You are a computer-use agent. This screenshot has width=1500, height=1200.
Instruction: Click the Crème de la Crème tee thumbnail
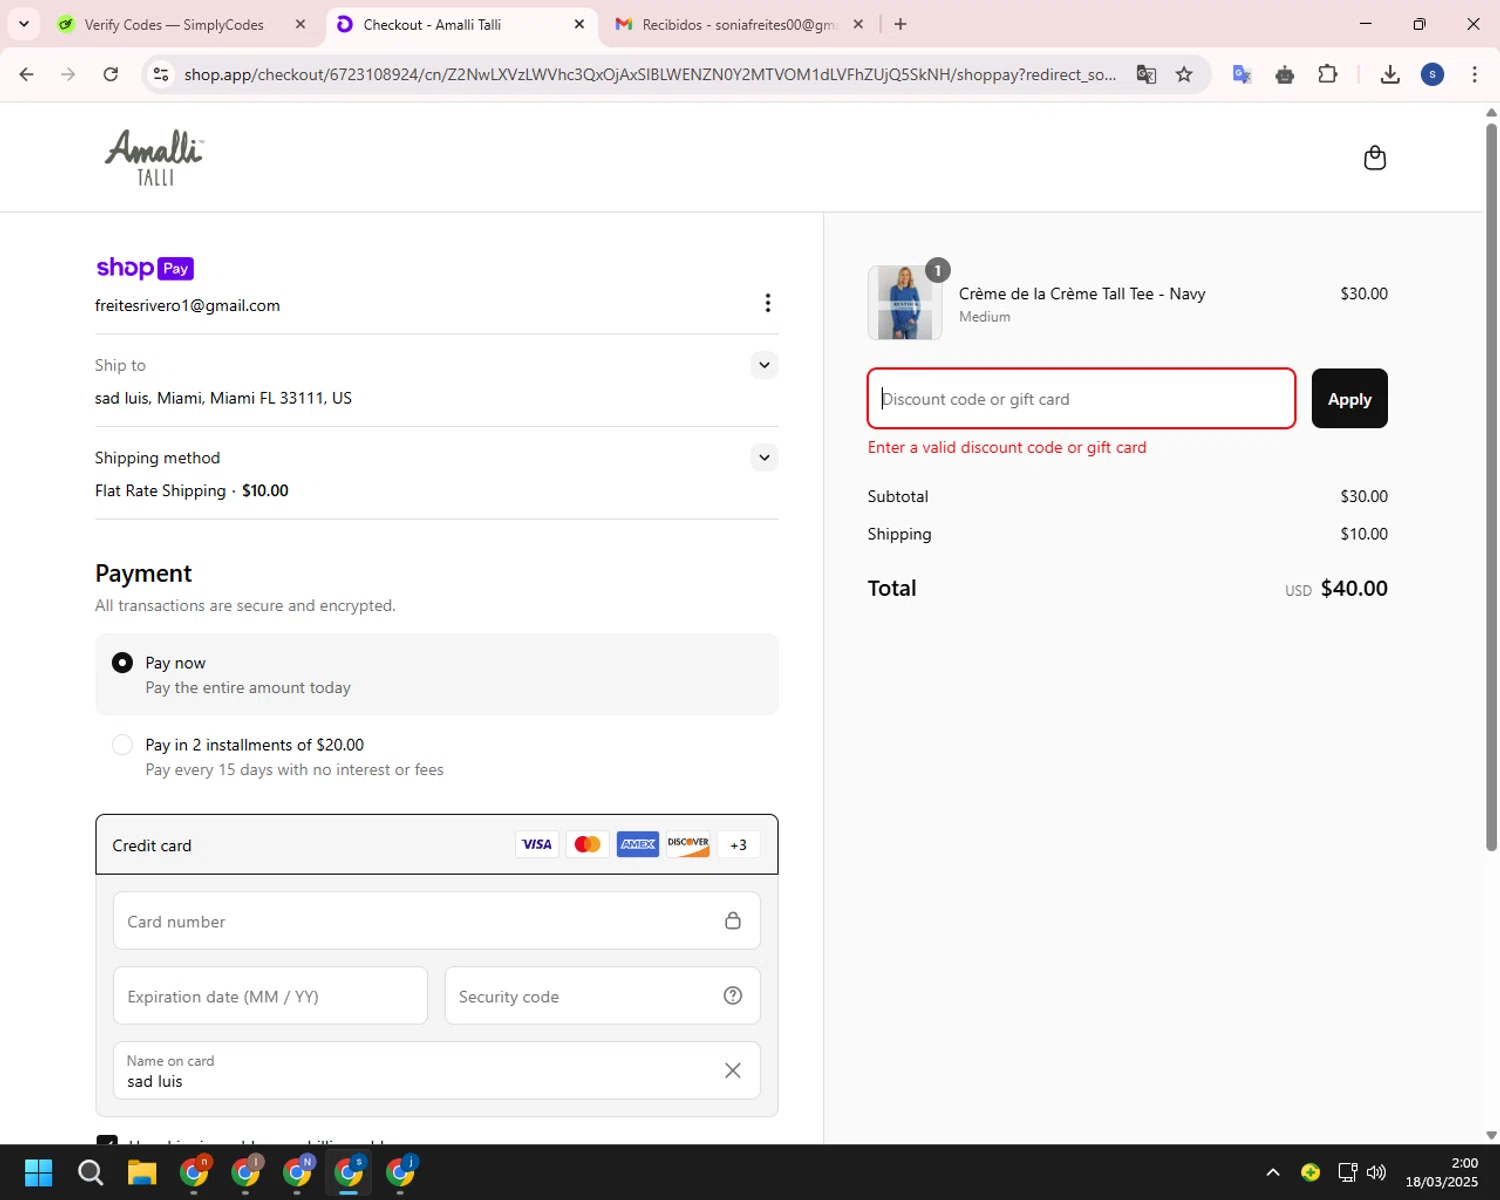click(x=905, y=303)
